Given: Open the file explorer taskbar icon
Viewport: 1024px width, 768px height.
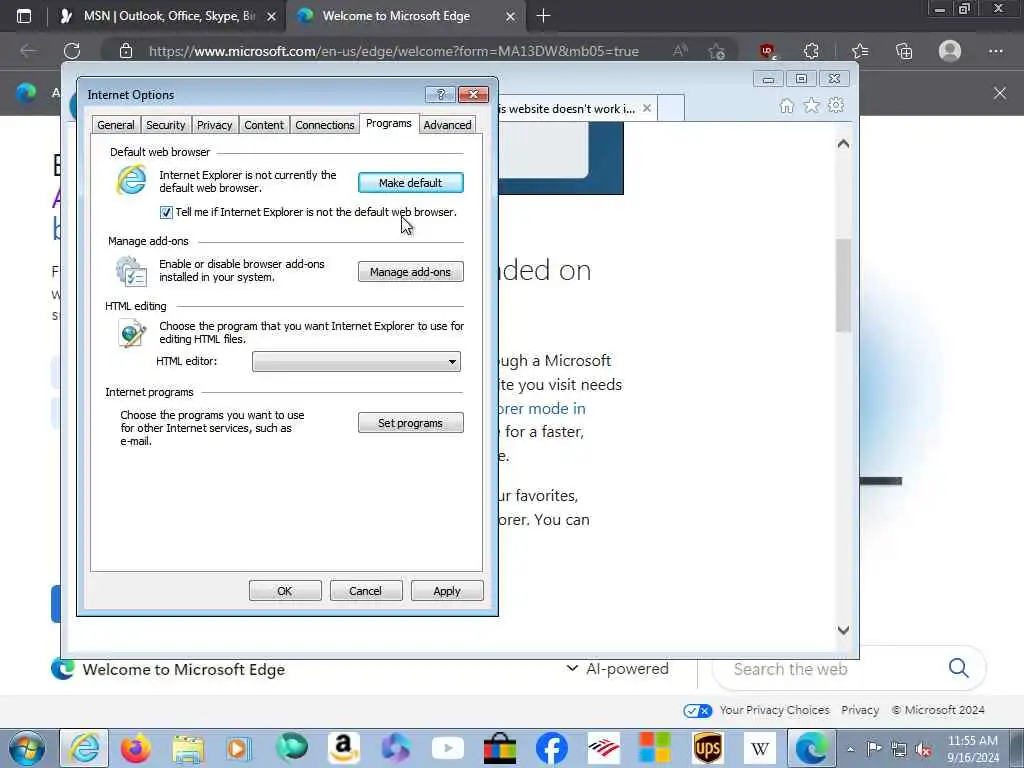Looking at the screenshot, I should point(188,748).
